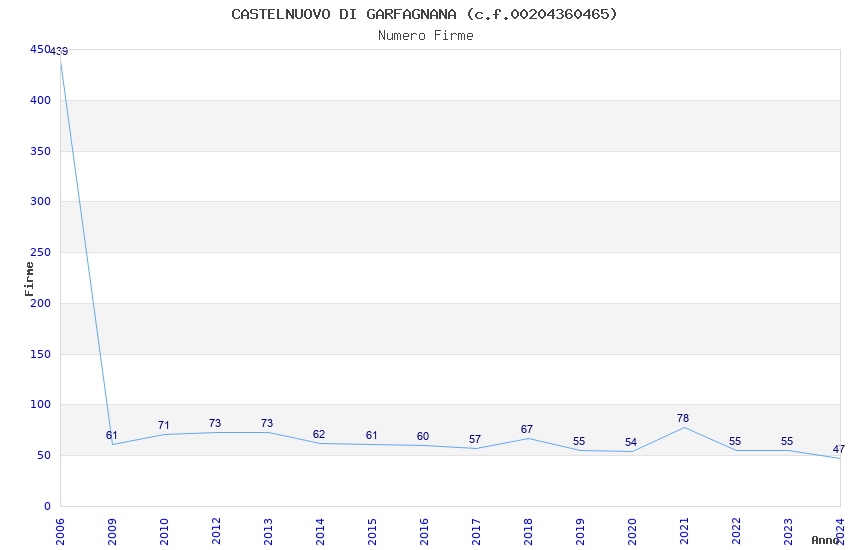
Task: Click the 2018 year label
Action: click(x=529, y=531)
